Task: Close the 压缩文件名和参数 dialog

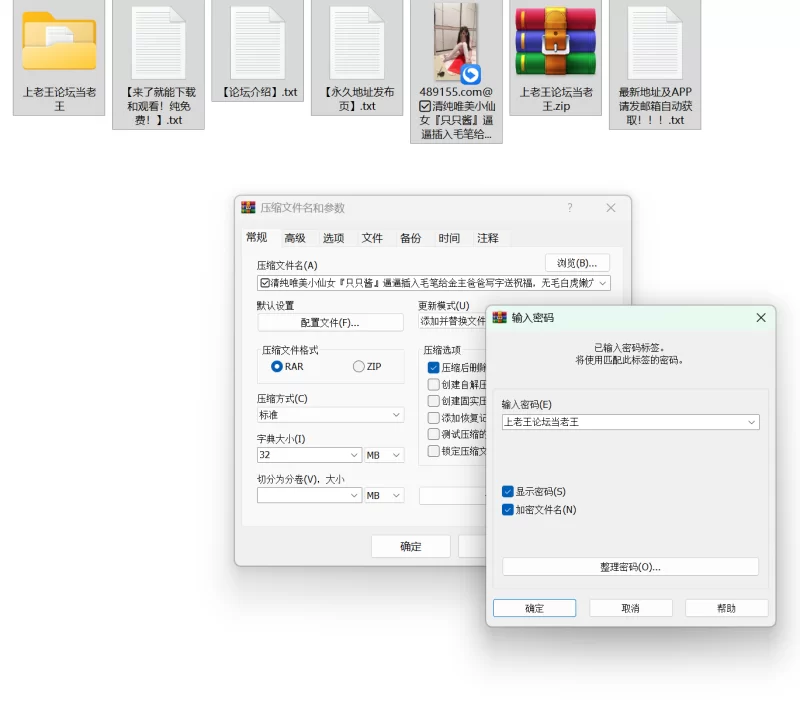Action: [x=611, y=208]
